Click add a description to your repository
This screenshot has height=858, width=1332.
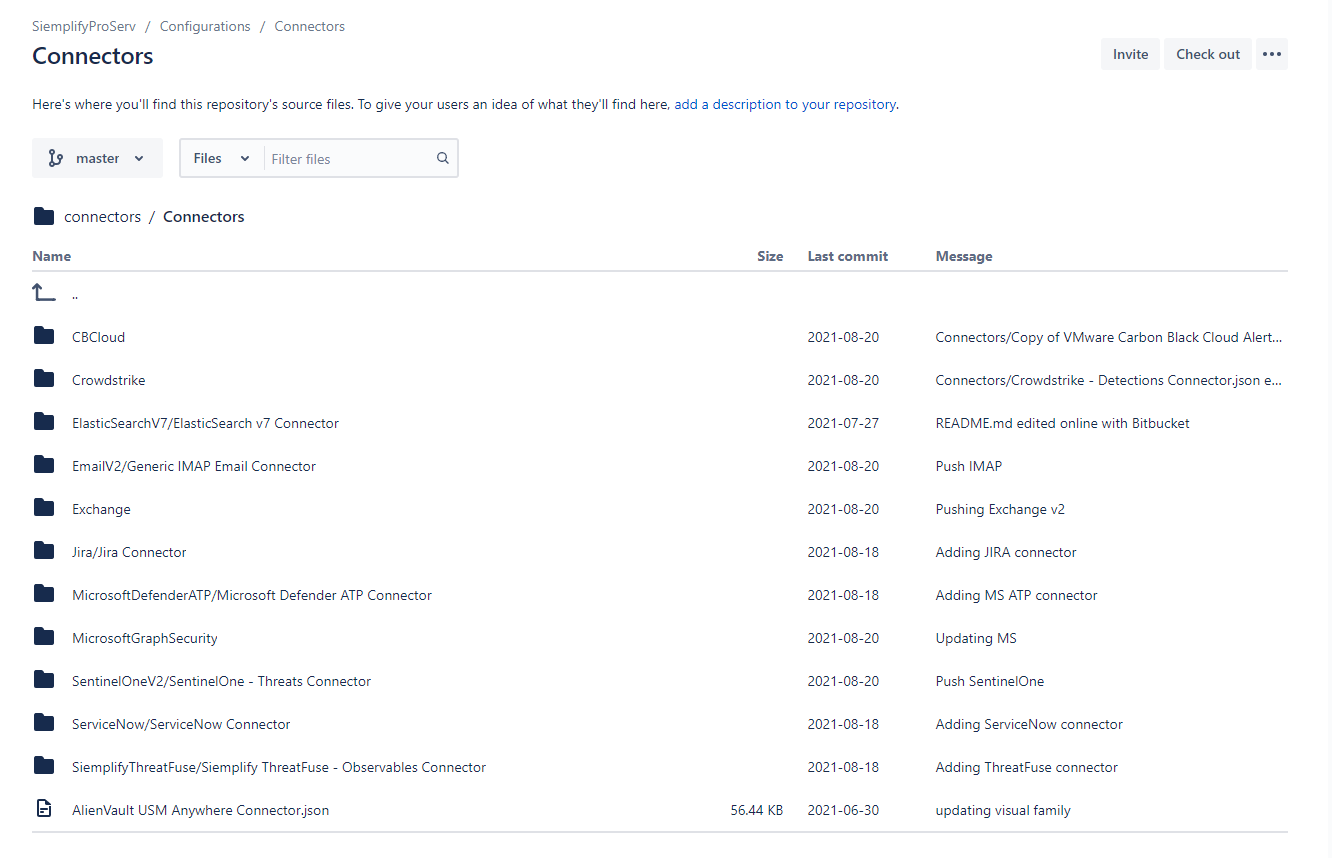pyautogui.click(x=785, y=104)
